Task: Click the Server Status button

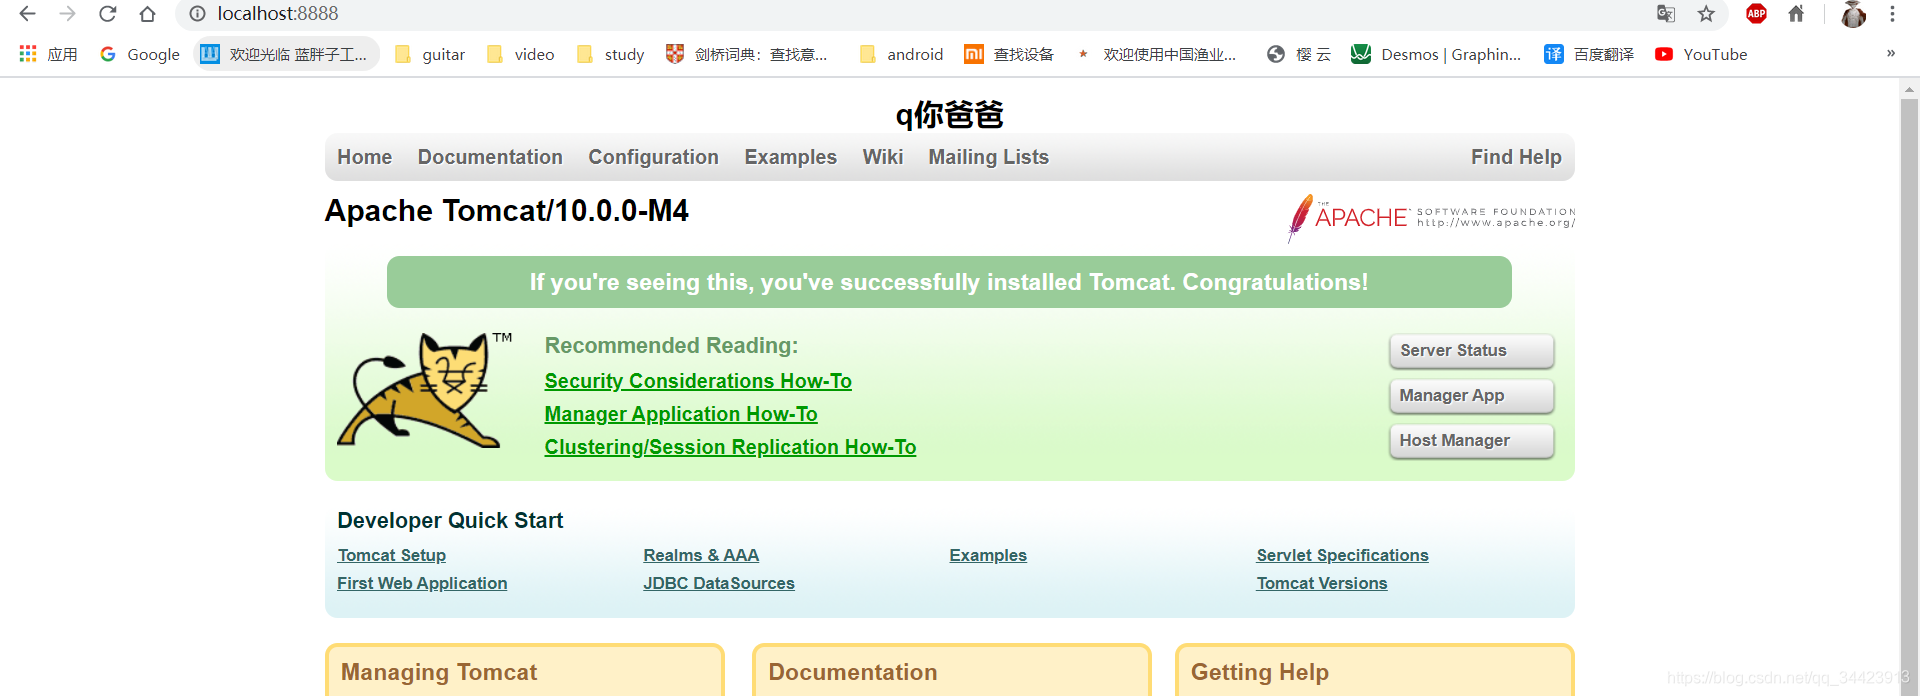Action: click(x=1471, y=351)
